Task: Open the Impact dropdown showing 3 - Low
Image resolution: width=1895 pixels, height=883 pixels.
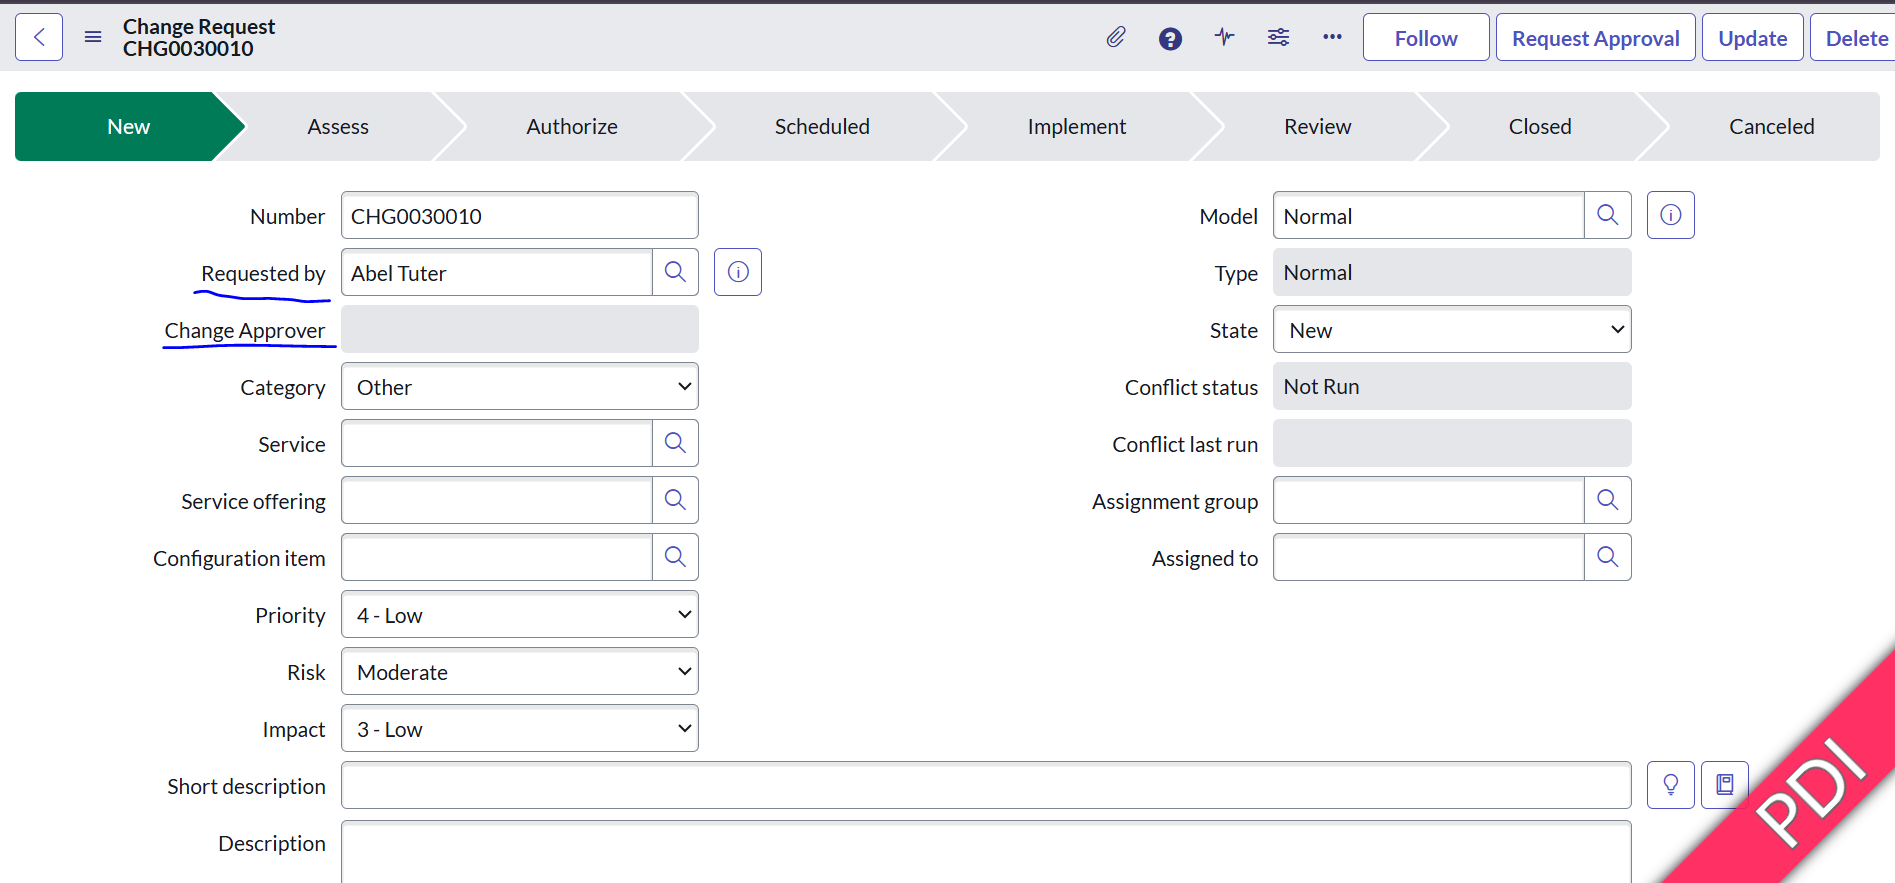Action: 520,728
